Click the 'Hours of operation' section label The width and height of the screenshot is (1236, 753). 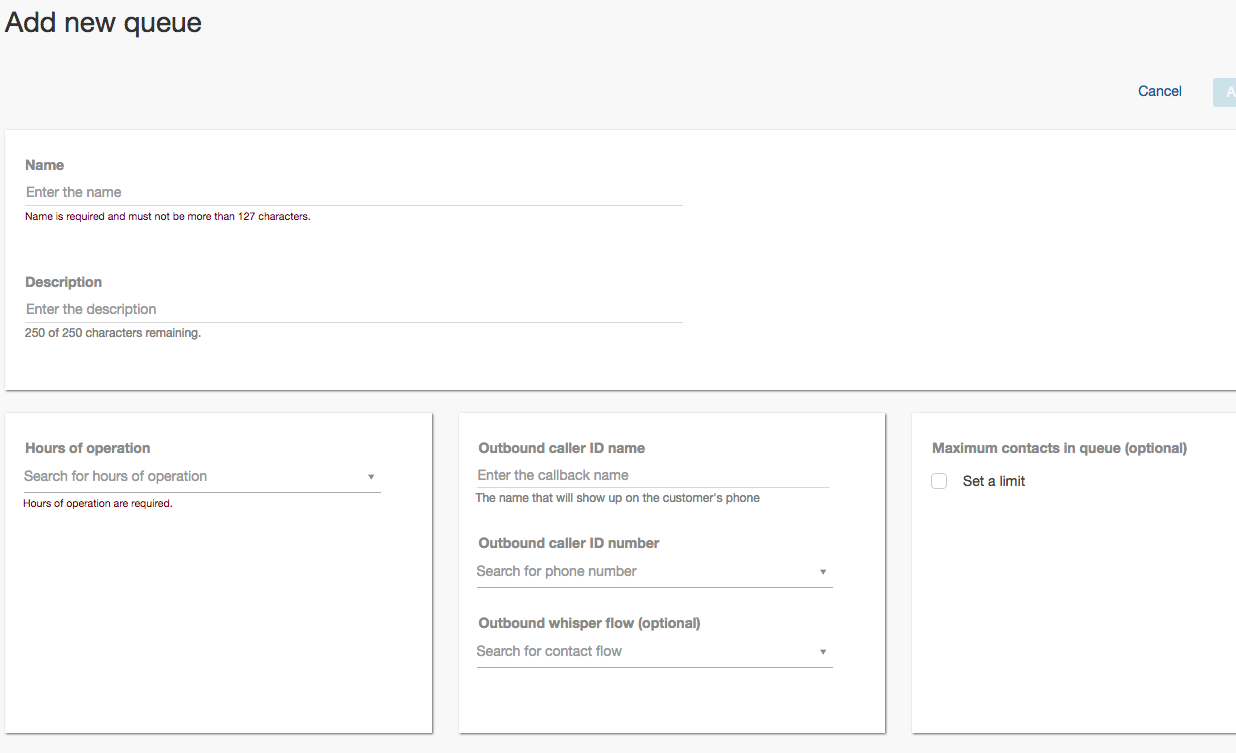click(88, 448)
